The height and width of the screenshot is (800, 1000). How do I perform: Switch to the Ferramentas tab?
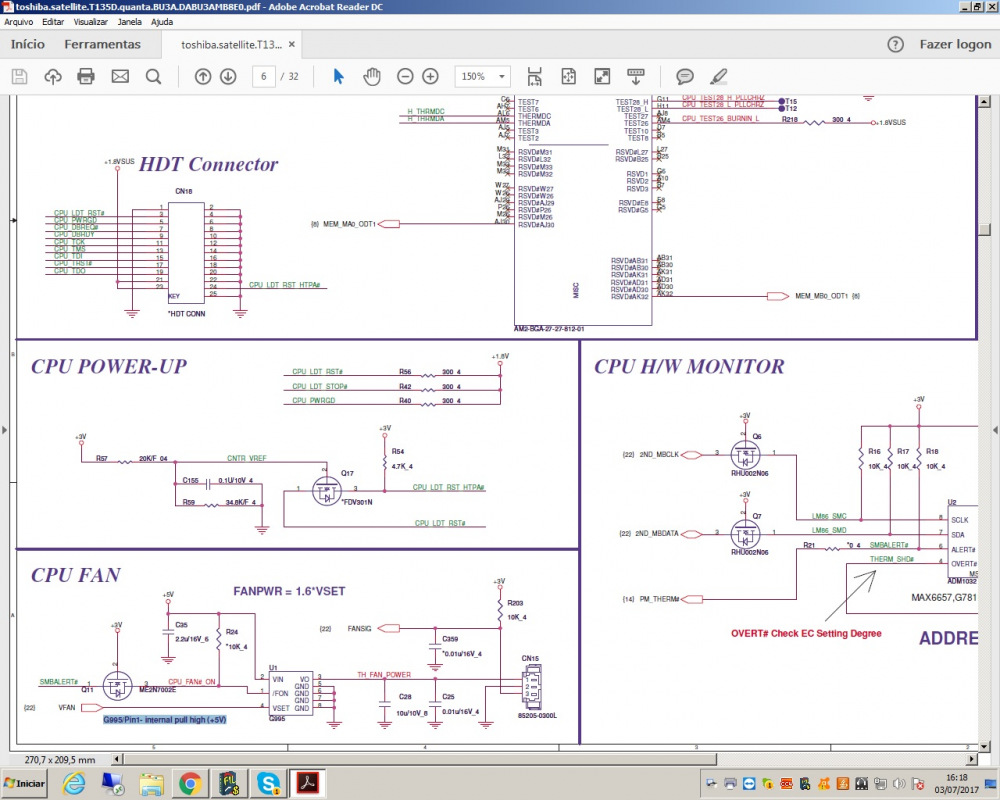102,44
